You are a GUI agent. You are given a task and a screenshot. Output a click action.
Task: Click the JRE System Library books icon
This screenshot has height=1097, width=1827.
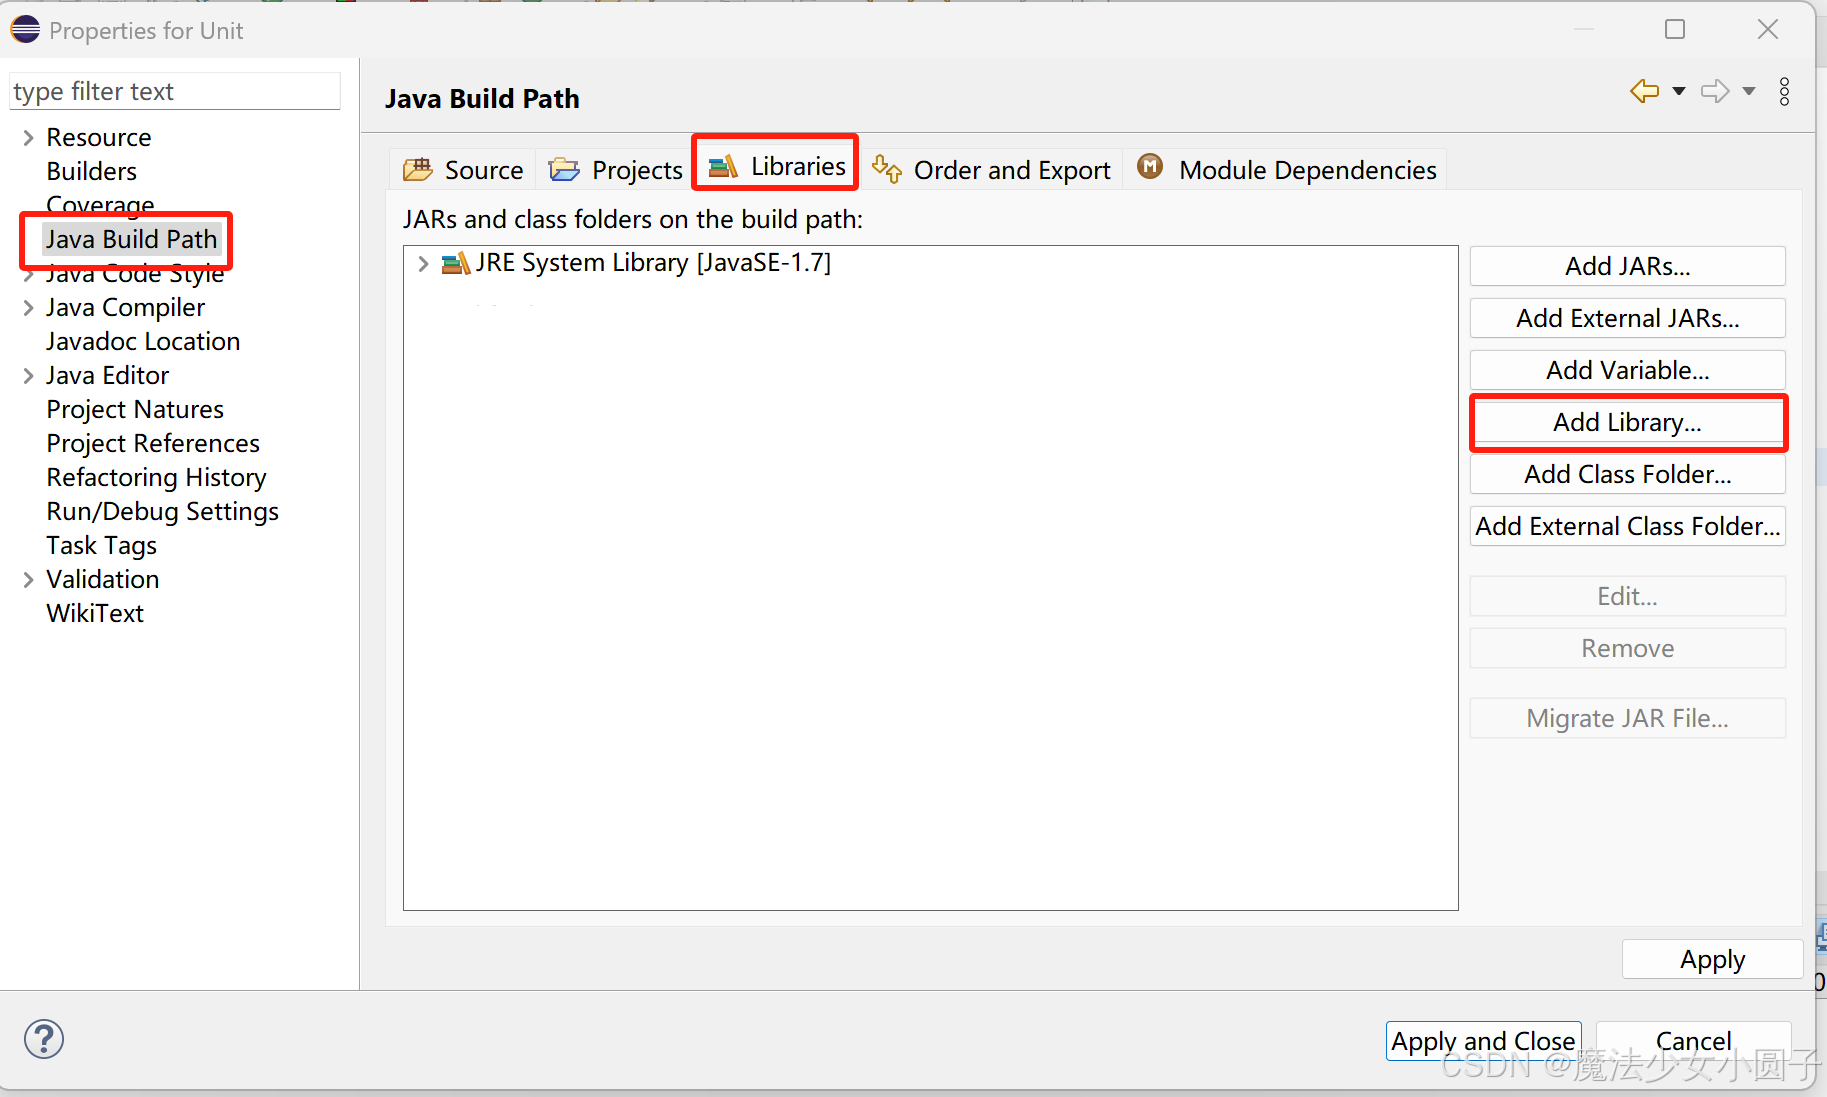point(456,263)
